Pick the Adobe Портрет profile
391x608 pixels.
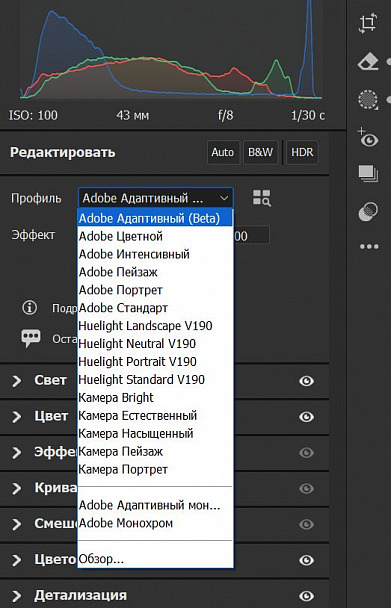[x=155, y=290]
